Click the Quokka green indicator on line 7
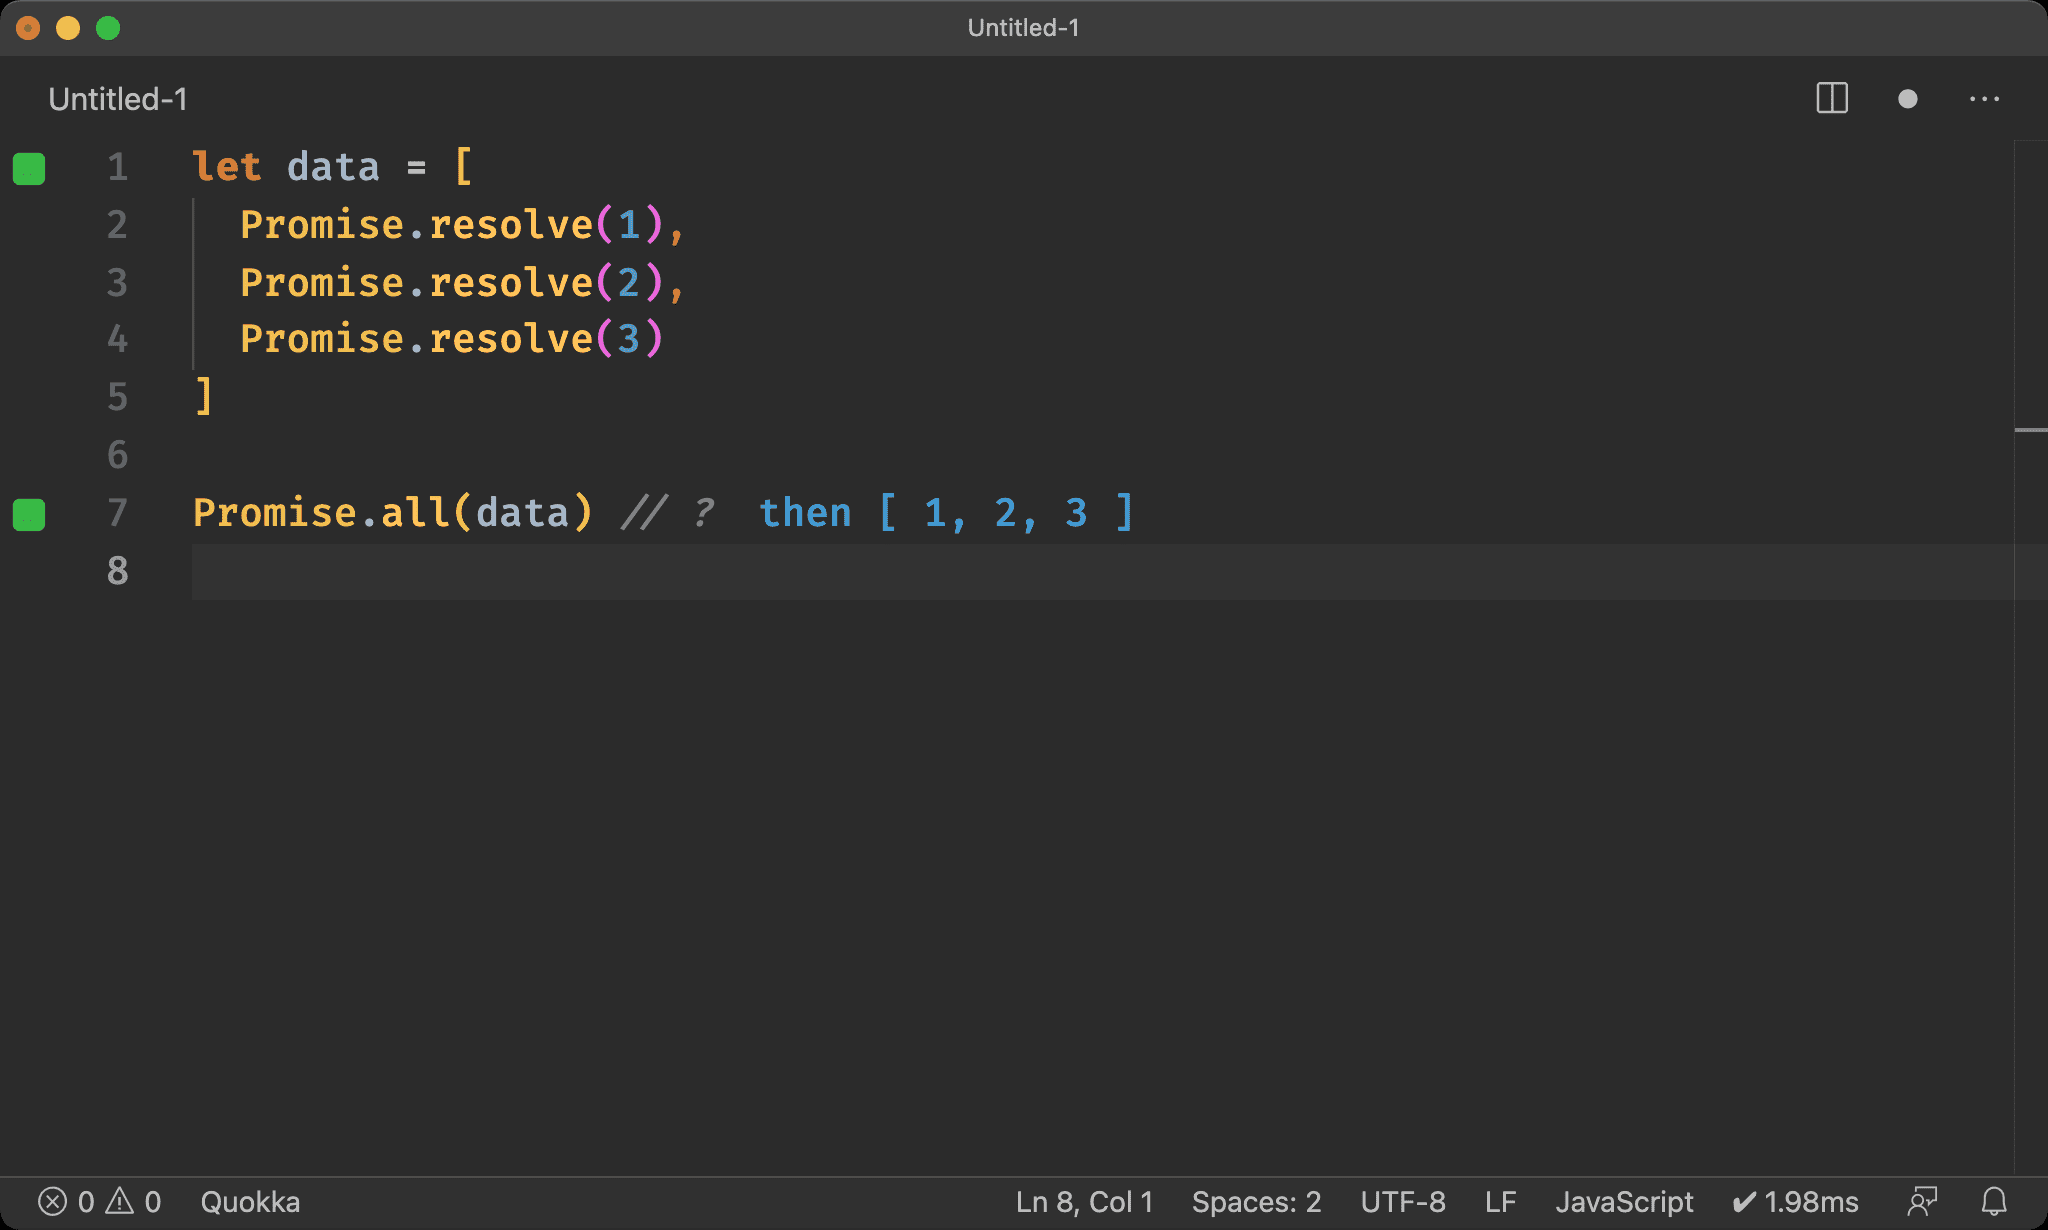Image resolution: width=2048 pixels, height=1230 pixels. (29, 514)
